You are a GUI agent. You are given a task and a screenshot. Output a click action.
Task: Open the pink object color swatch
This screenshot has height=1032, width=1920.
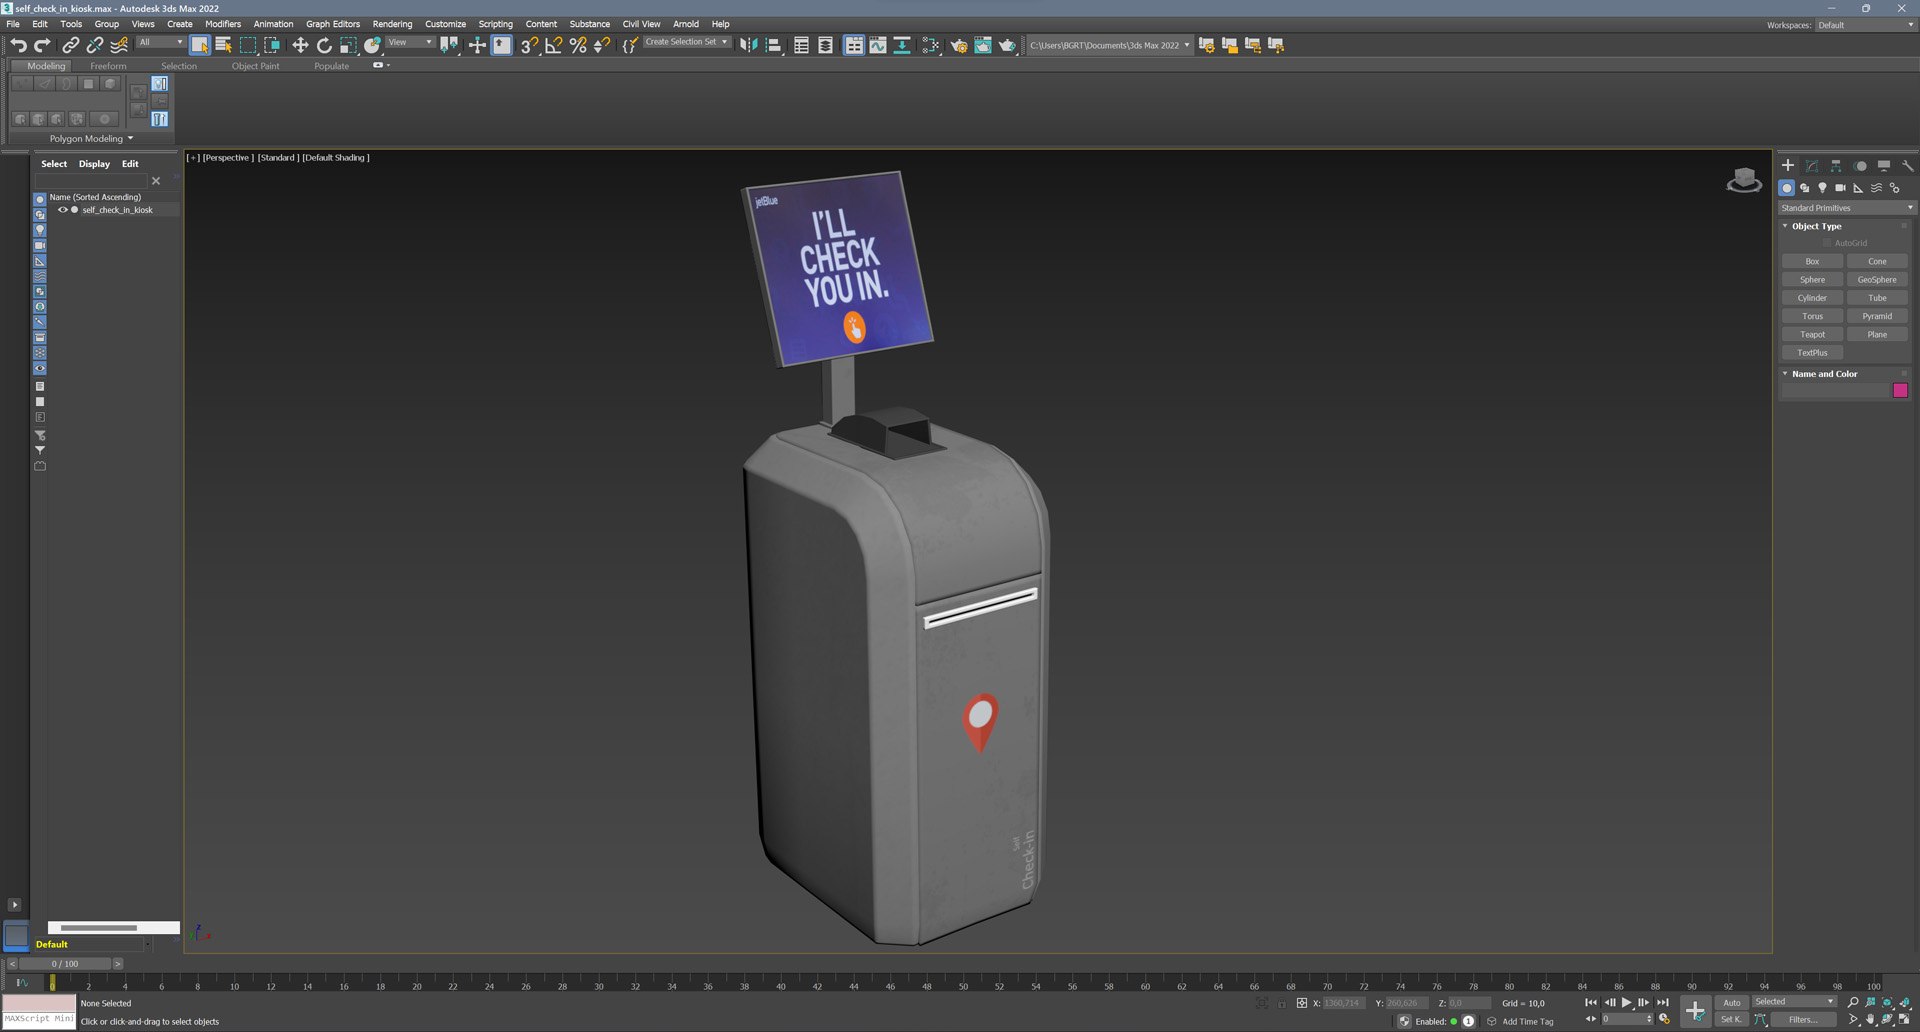pos(1900,390)
